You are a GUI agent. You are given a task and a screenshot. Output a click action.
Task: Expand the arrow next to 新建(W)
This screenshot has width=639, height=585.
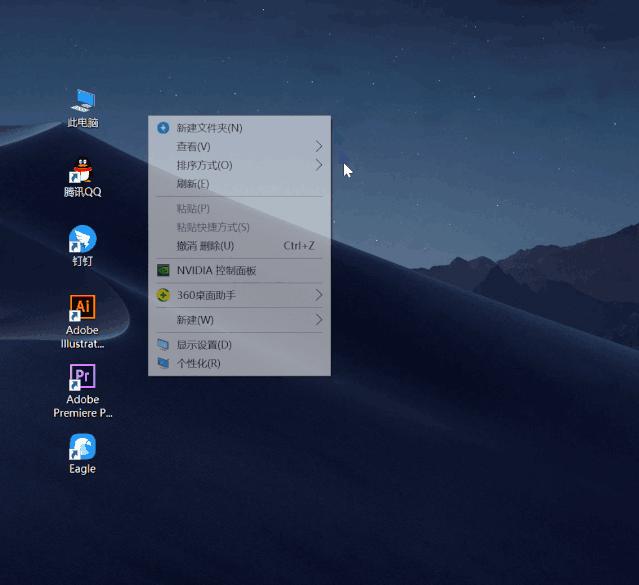click(x=319, y=320)
